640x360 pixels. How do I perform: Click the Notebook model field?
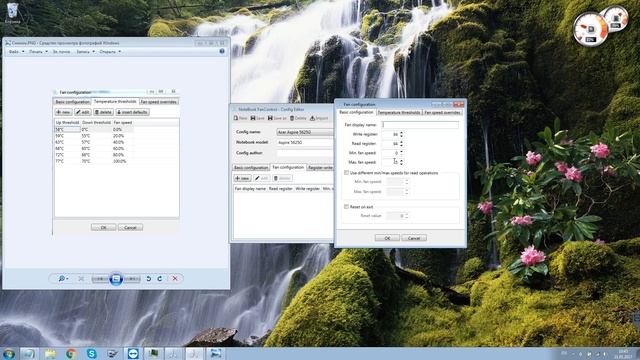(305, 142)
